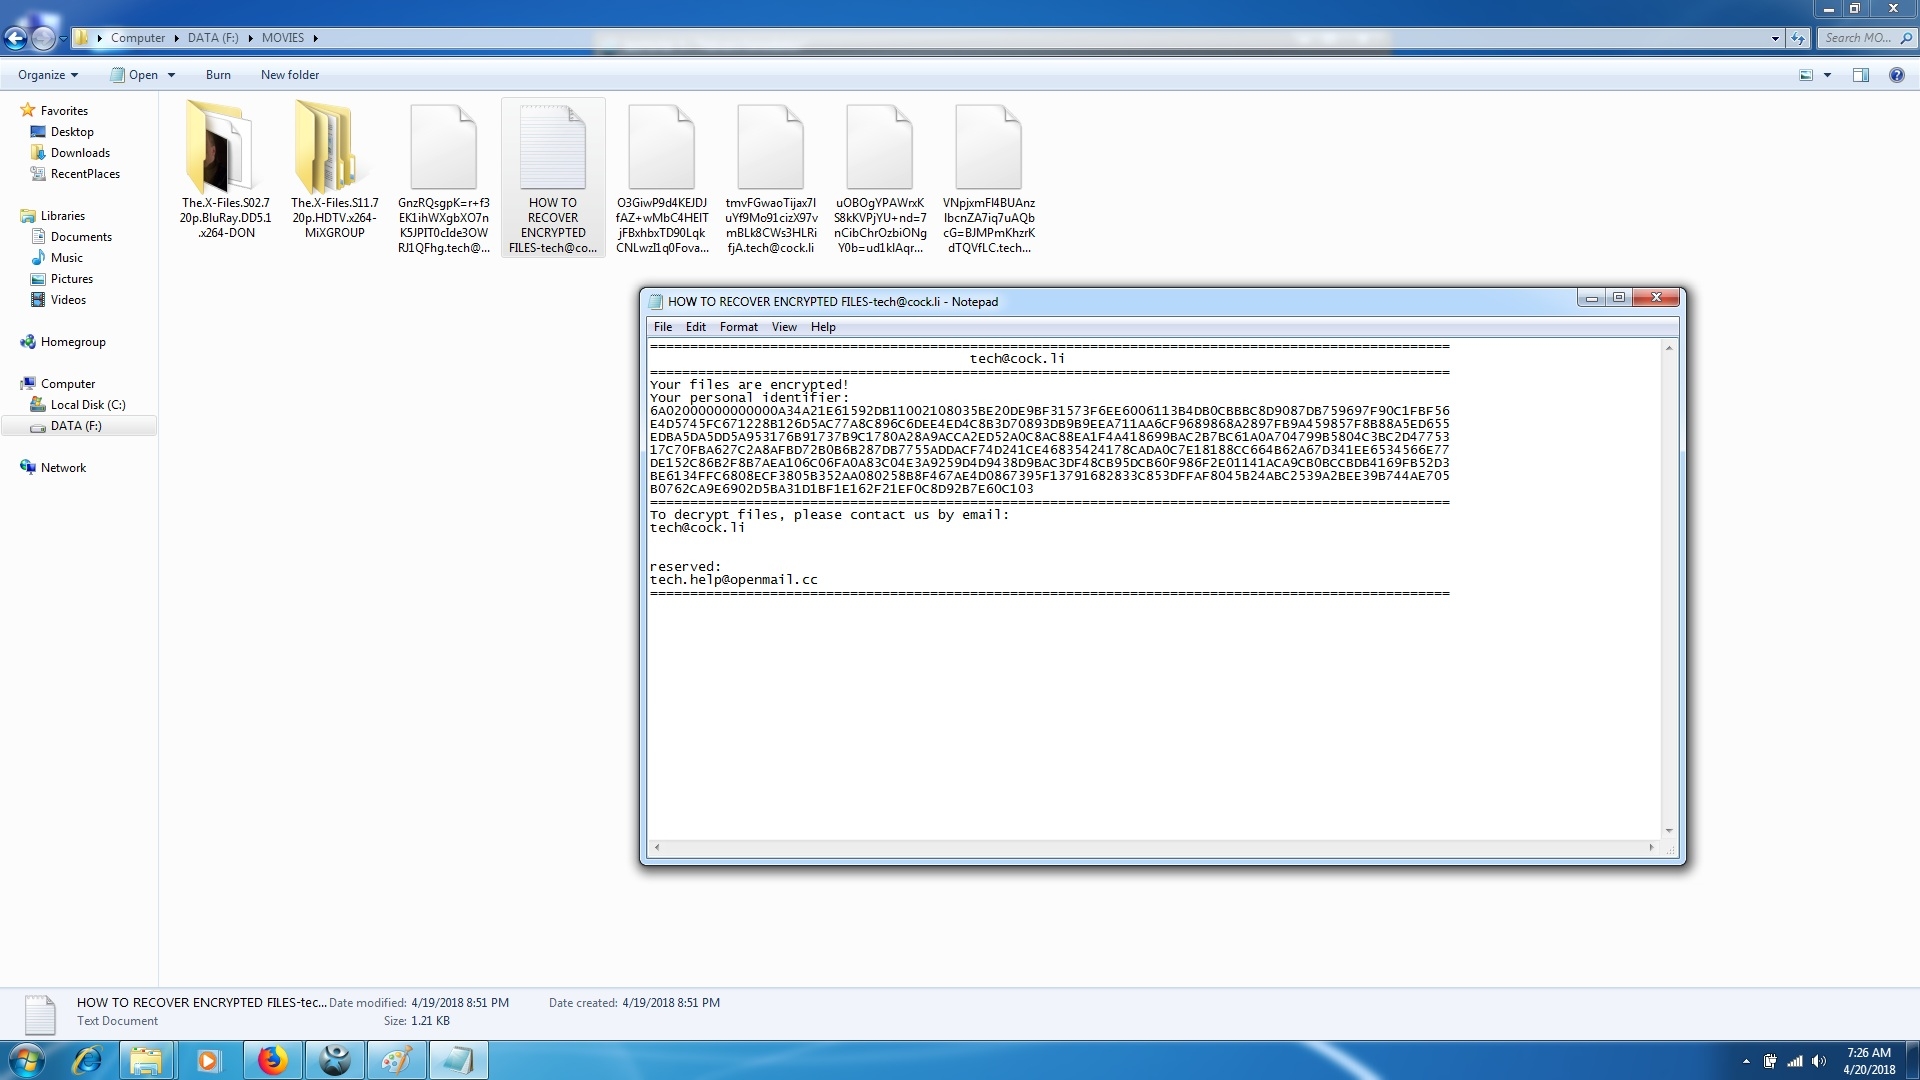Click Notepad horizontal scrollbar right arrow
Viewport: 1920px width, 1080px height.
[1651, 848]
